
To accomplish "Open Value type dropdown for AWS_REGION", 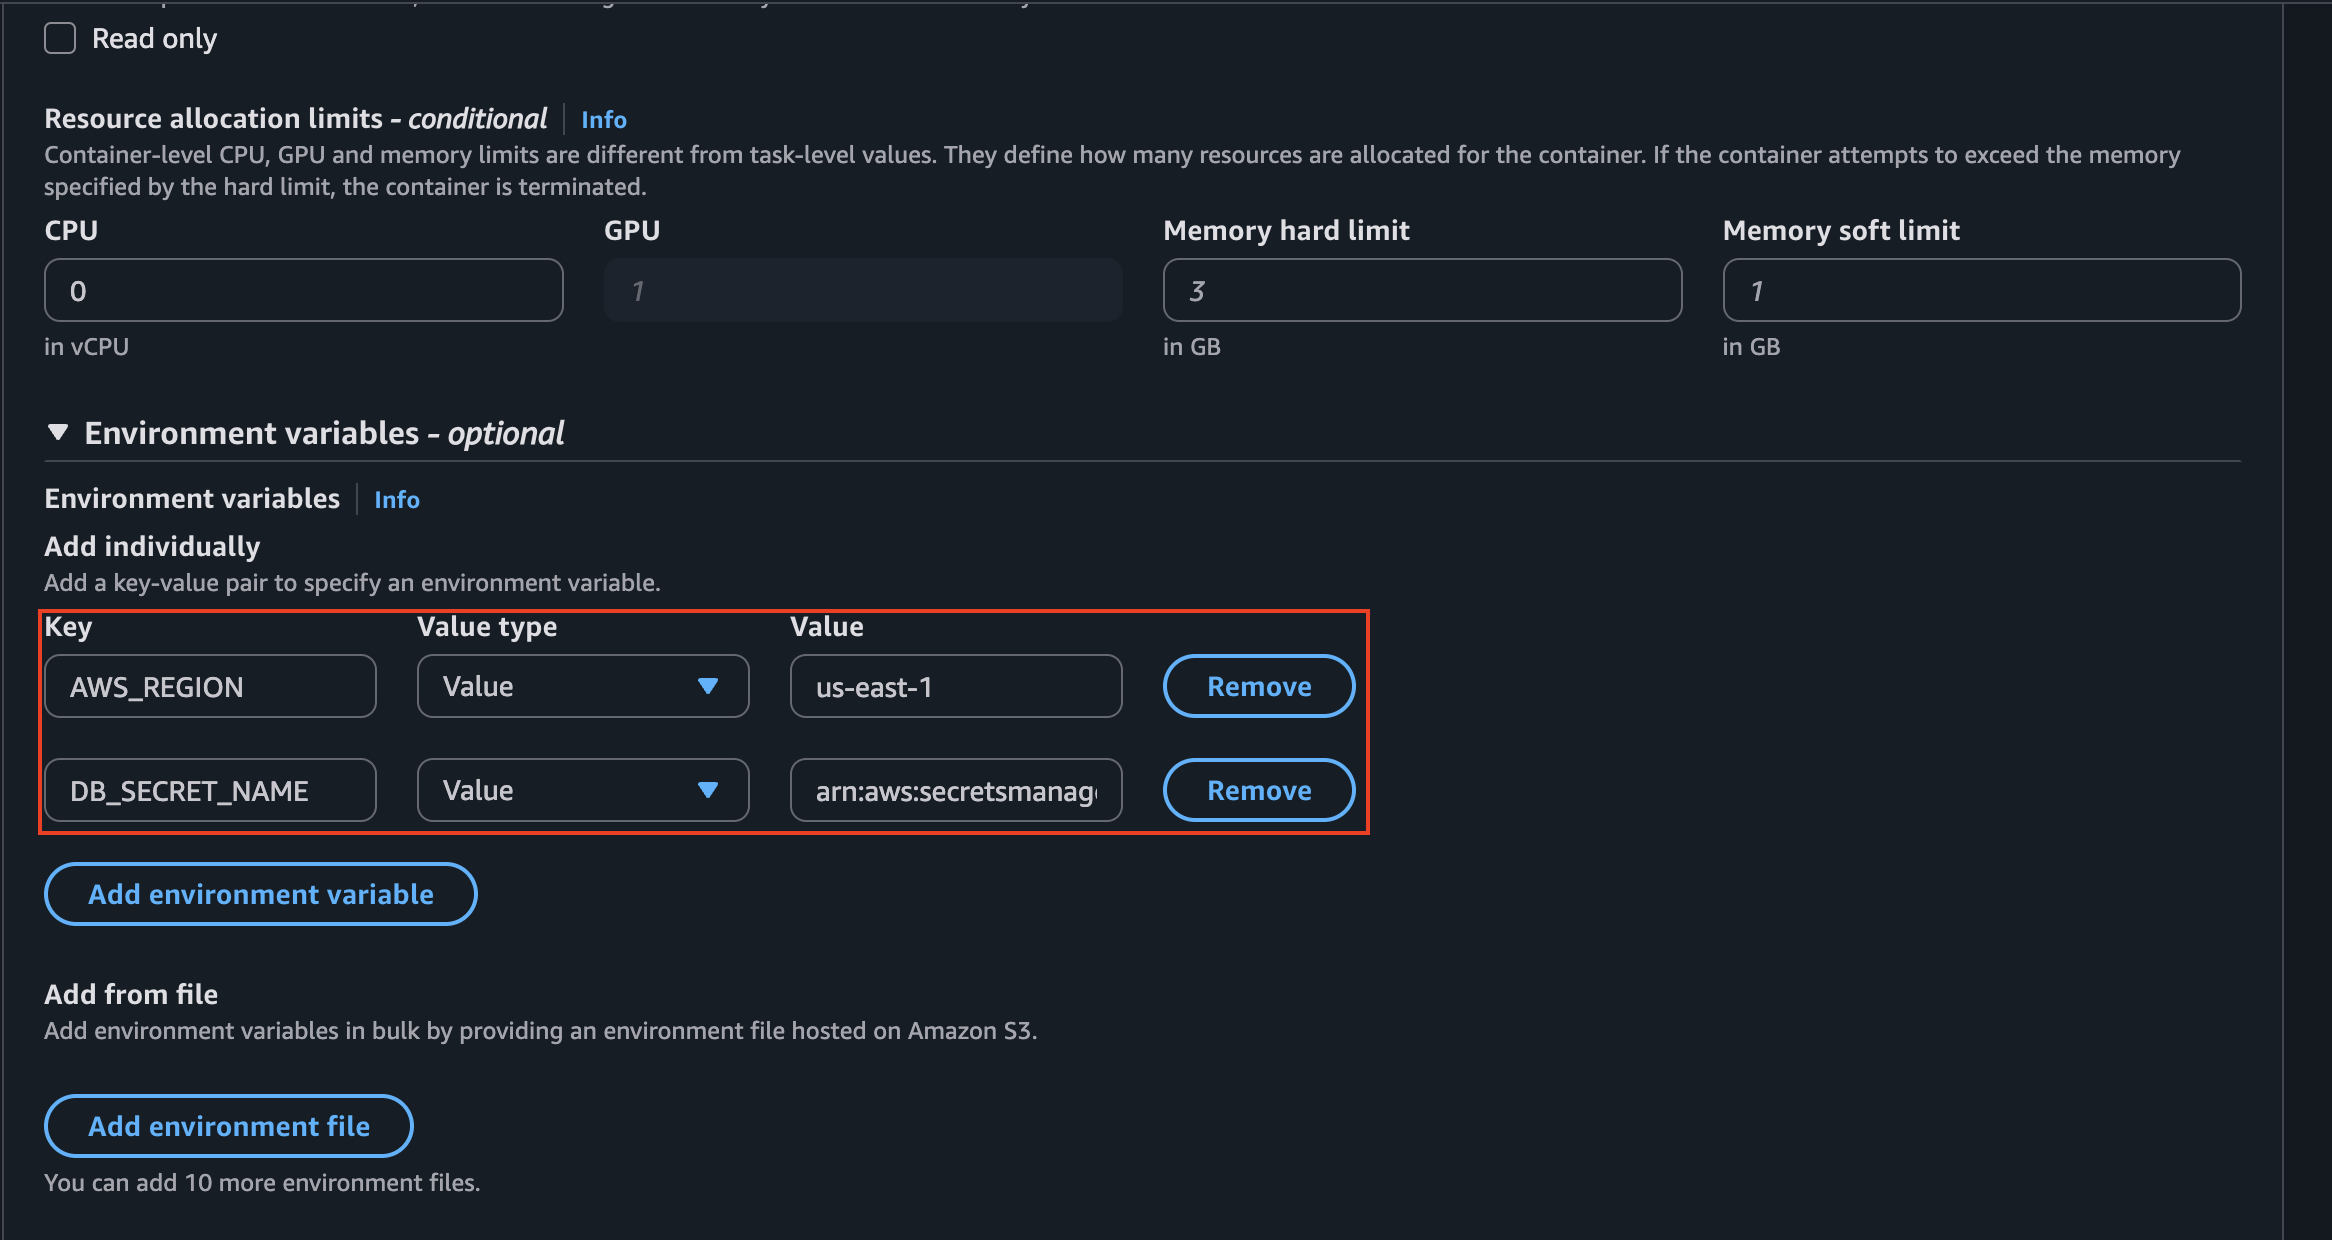I will 560,687.
